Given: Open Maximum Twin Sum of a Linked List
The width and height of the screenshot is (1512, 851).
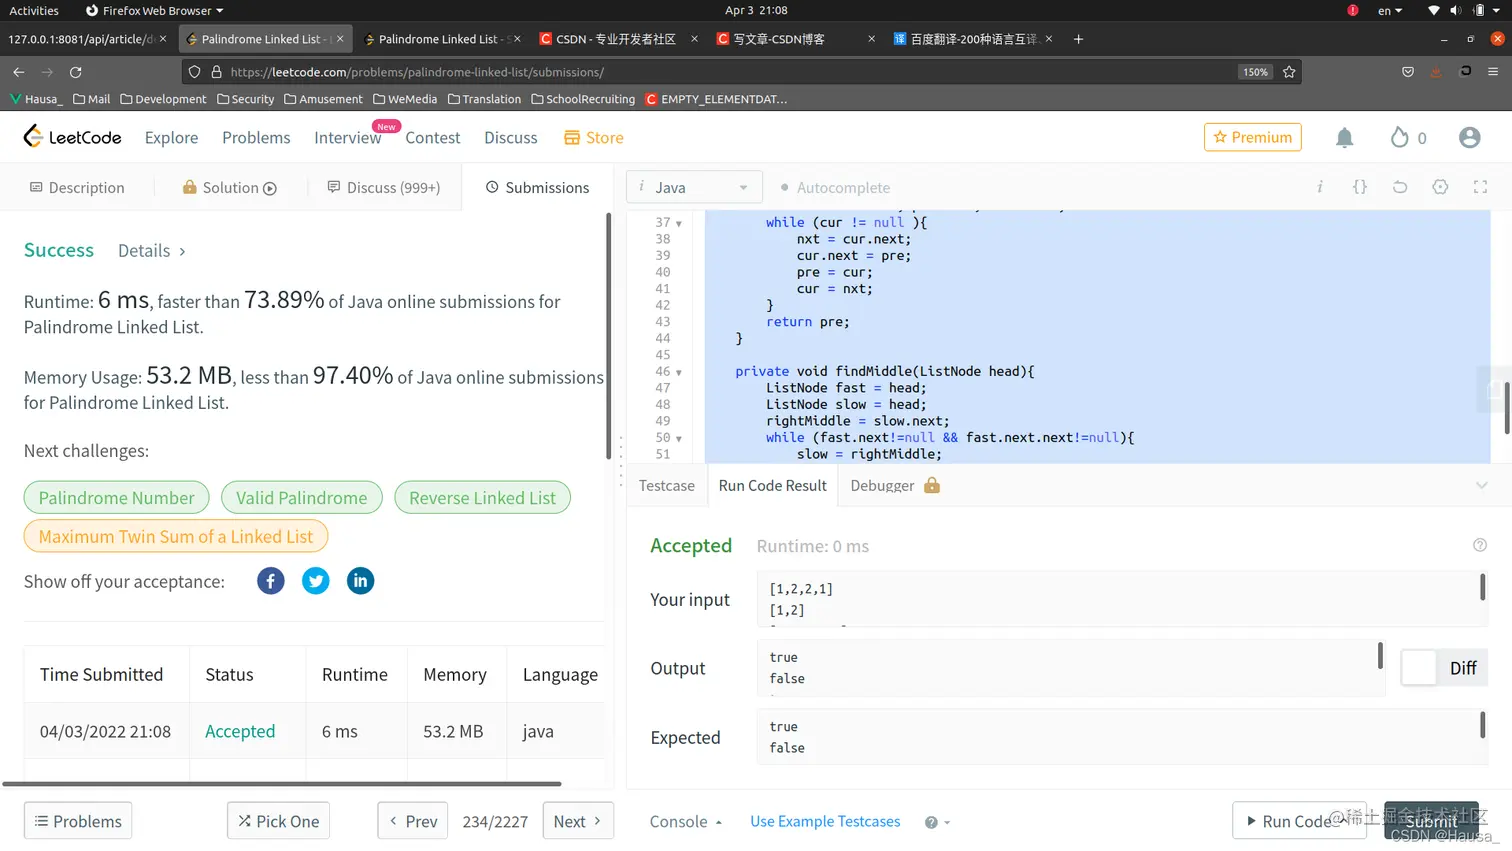Looking at the screenshot, I should point(176,536).
